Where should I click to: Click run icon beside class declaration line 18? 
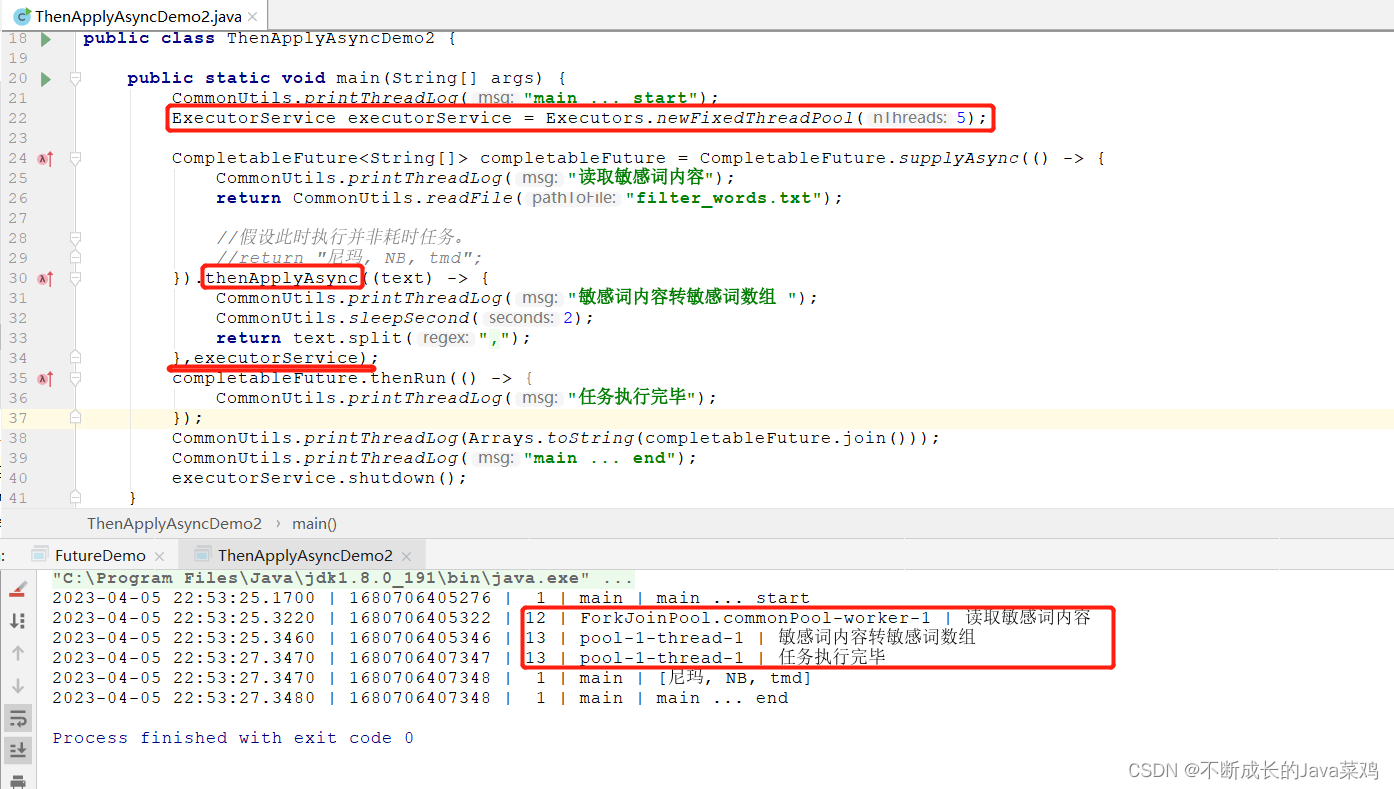coord(45,38)
